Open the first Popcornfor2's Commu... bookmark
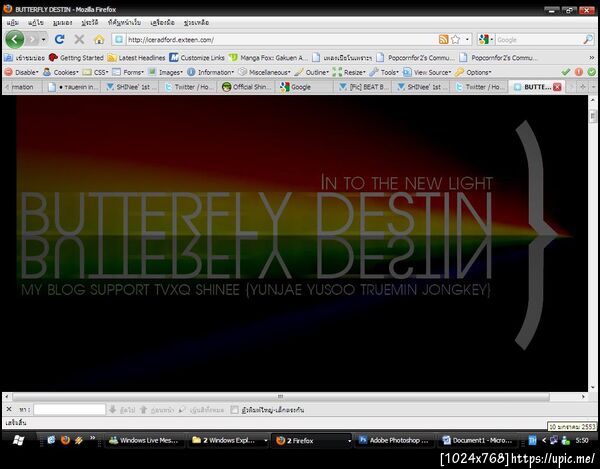 tap(416, 58)
